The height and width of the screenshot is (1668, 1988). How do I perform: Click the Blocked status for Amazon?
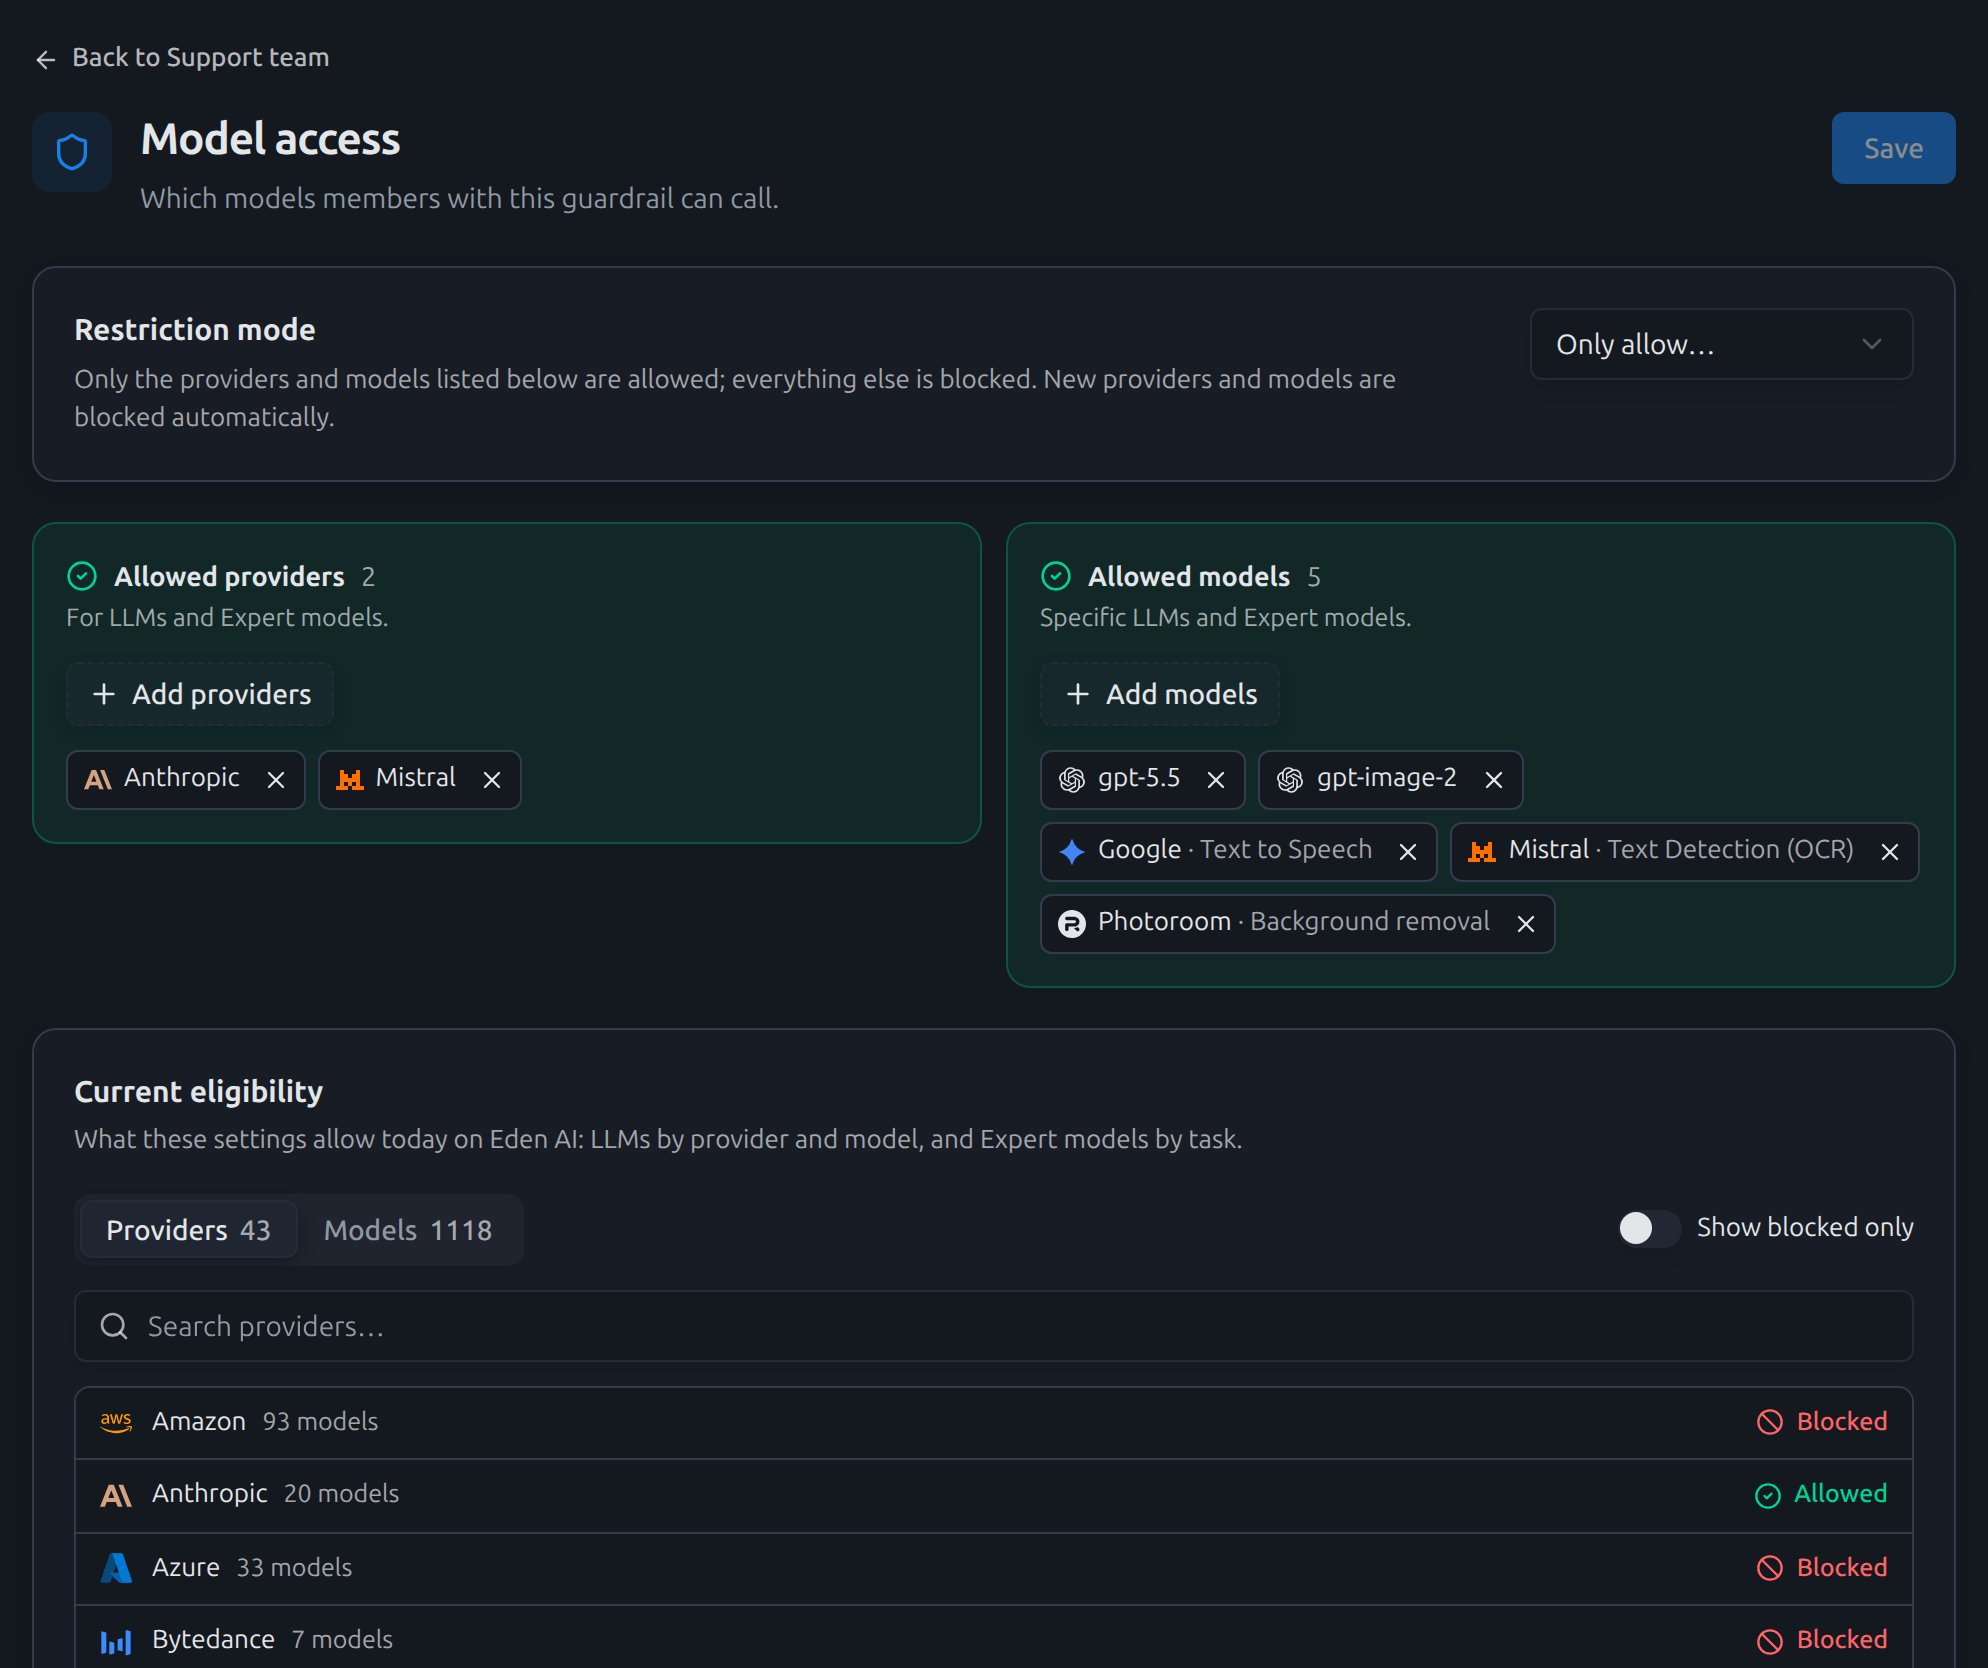coord(1822,1422)
